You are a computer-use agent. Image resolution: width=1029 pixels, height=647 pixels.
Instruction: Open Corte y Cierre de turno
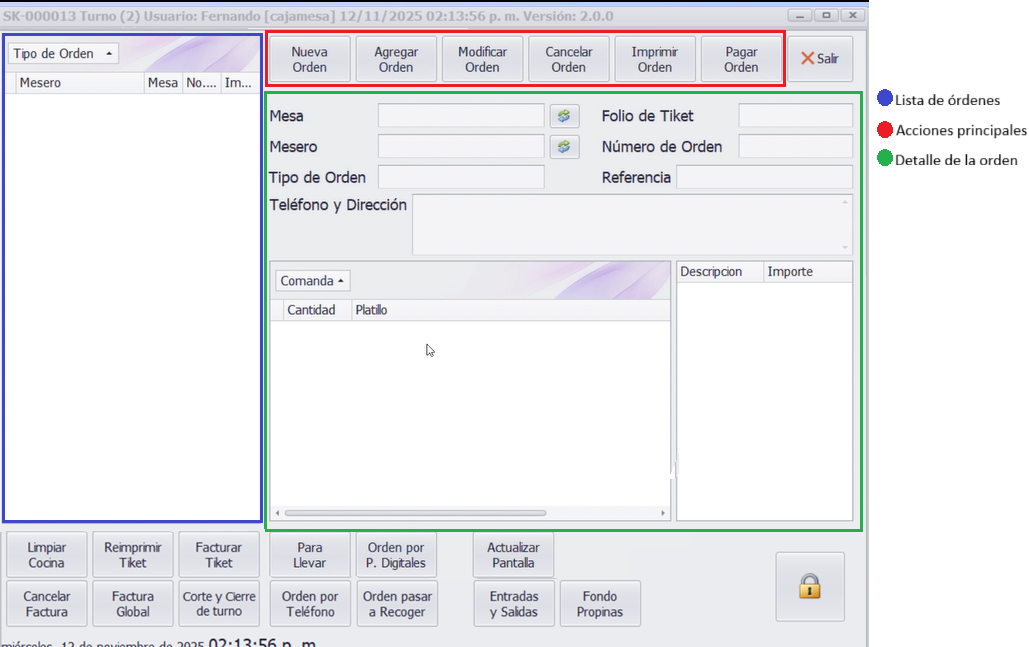219,604
